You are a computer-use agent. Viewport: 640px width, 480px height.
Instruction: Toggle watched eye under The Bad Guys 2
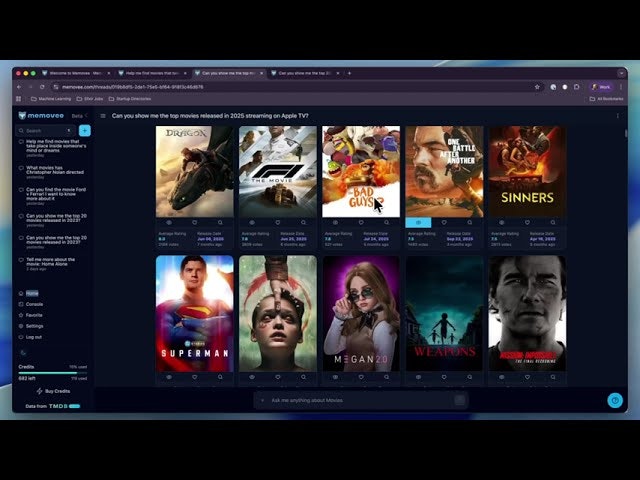pyautogui.click(x=336, y=222)
